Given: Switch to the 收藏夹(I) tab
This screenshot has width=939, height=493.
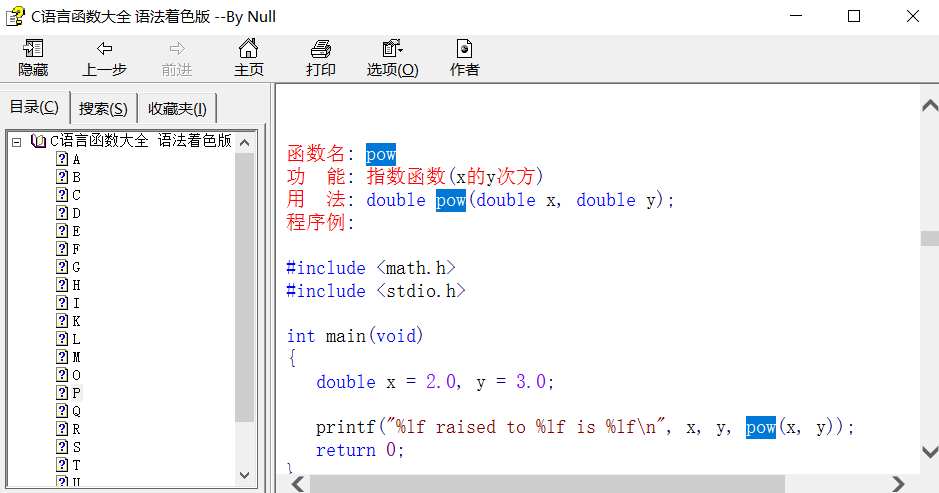Looking at the screenshot, I should point(177,108).
